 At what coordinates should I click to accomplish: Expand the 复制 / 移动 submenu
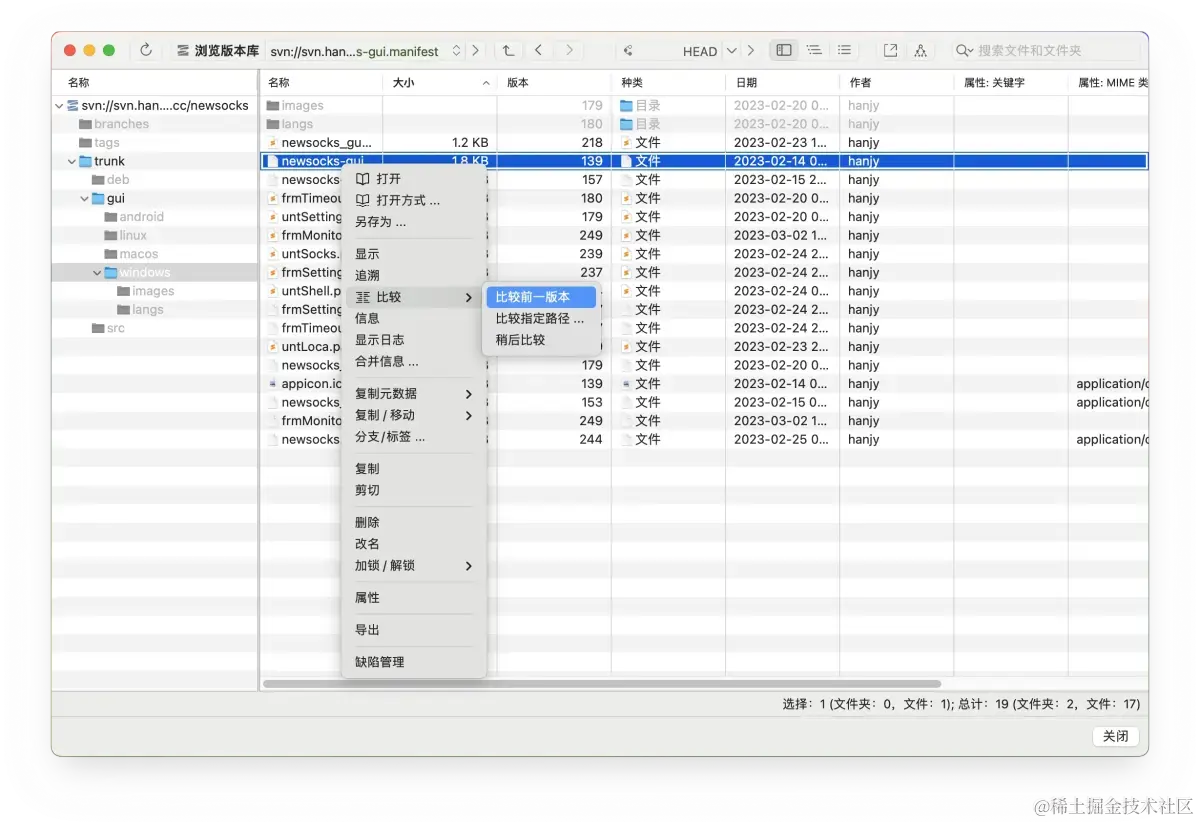click(414, 415)
